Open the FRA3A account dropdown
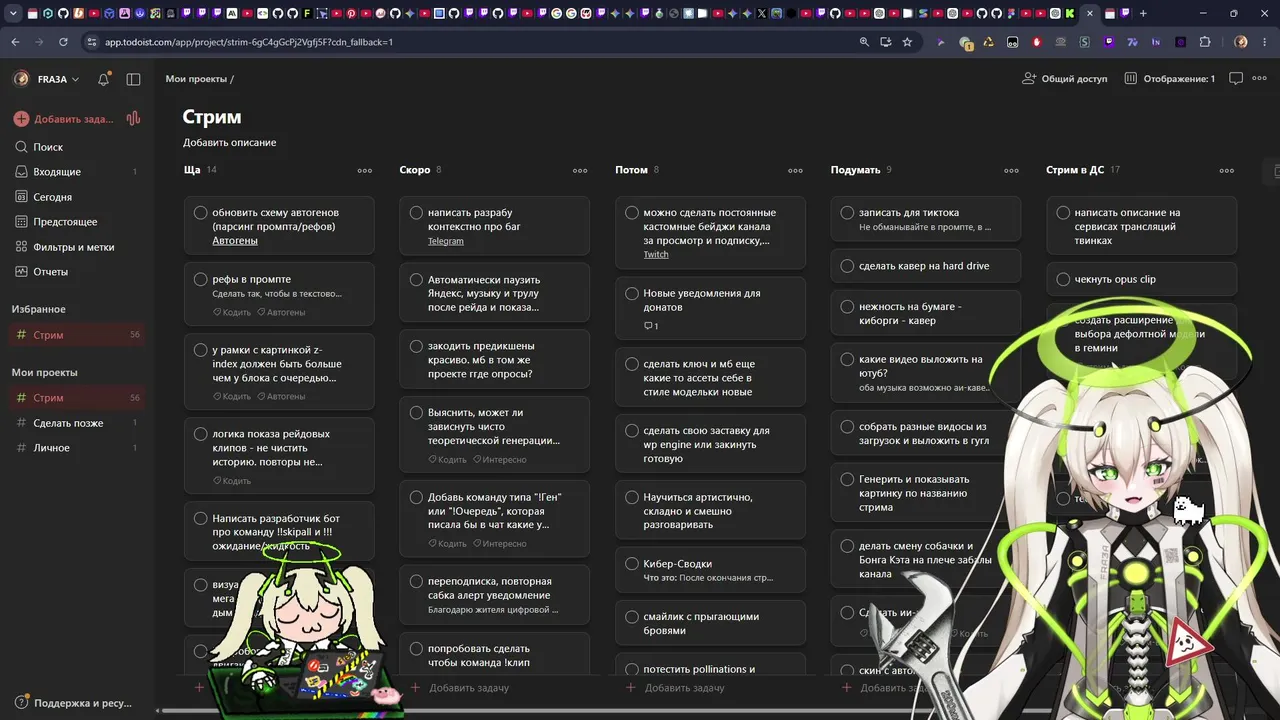 click(46, 79)
